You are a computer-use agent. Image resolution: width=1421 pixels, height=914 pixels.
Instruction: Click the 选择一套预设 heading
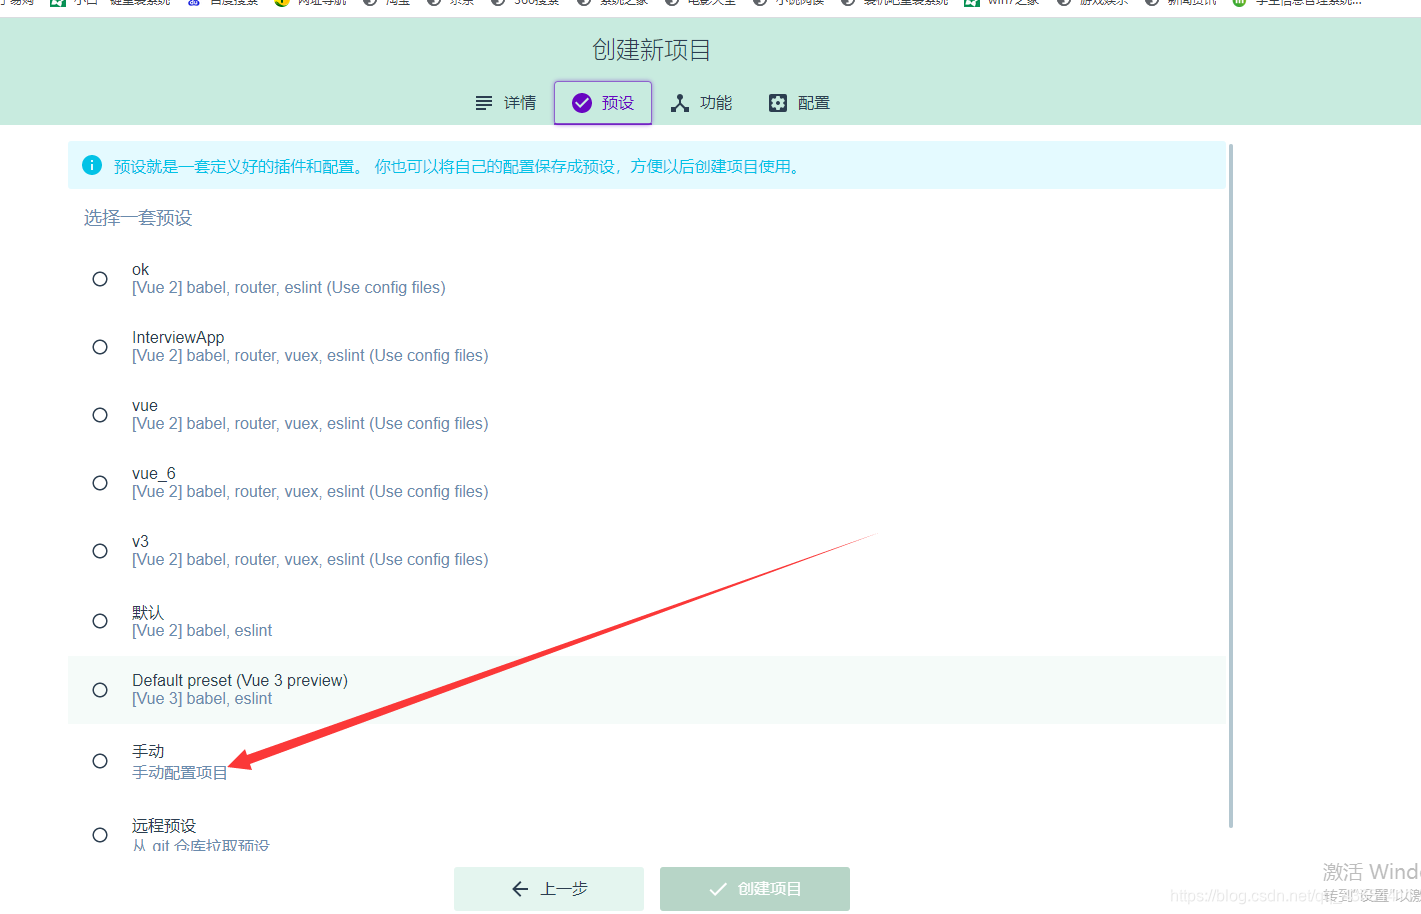pos(138,218)
